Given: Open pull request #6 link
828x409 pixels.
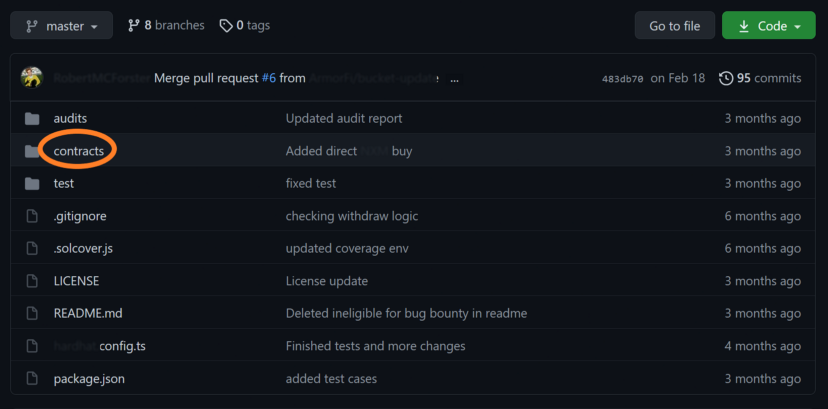Looking at the screenshot, I should tap(268, 78).
